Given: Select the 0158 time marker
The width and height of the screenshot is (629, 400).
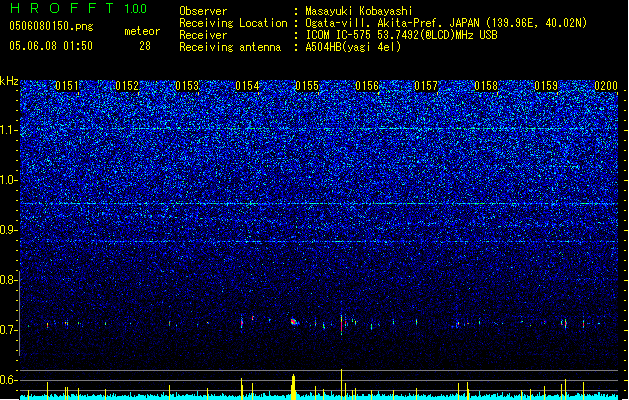Looking at the screenshot, I should tap(486, 86).
